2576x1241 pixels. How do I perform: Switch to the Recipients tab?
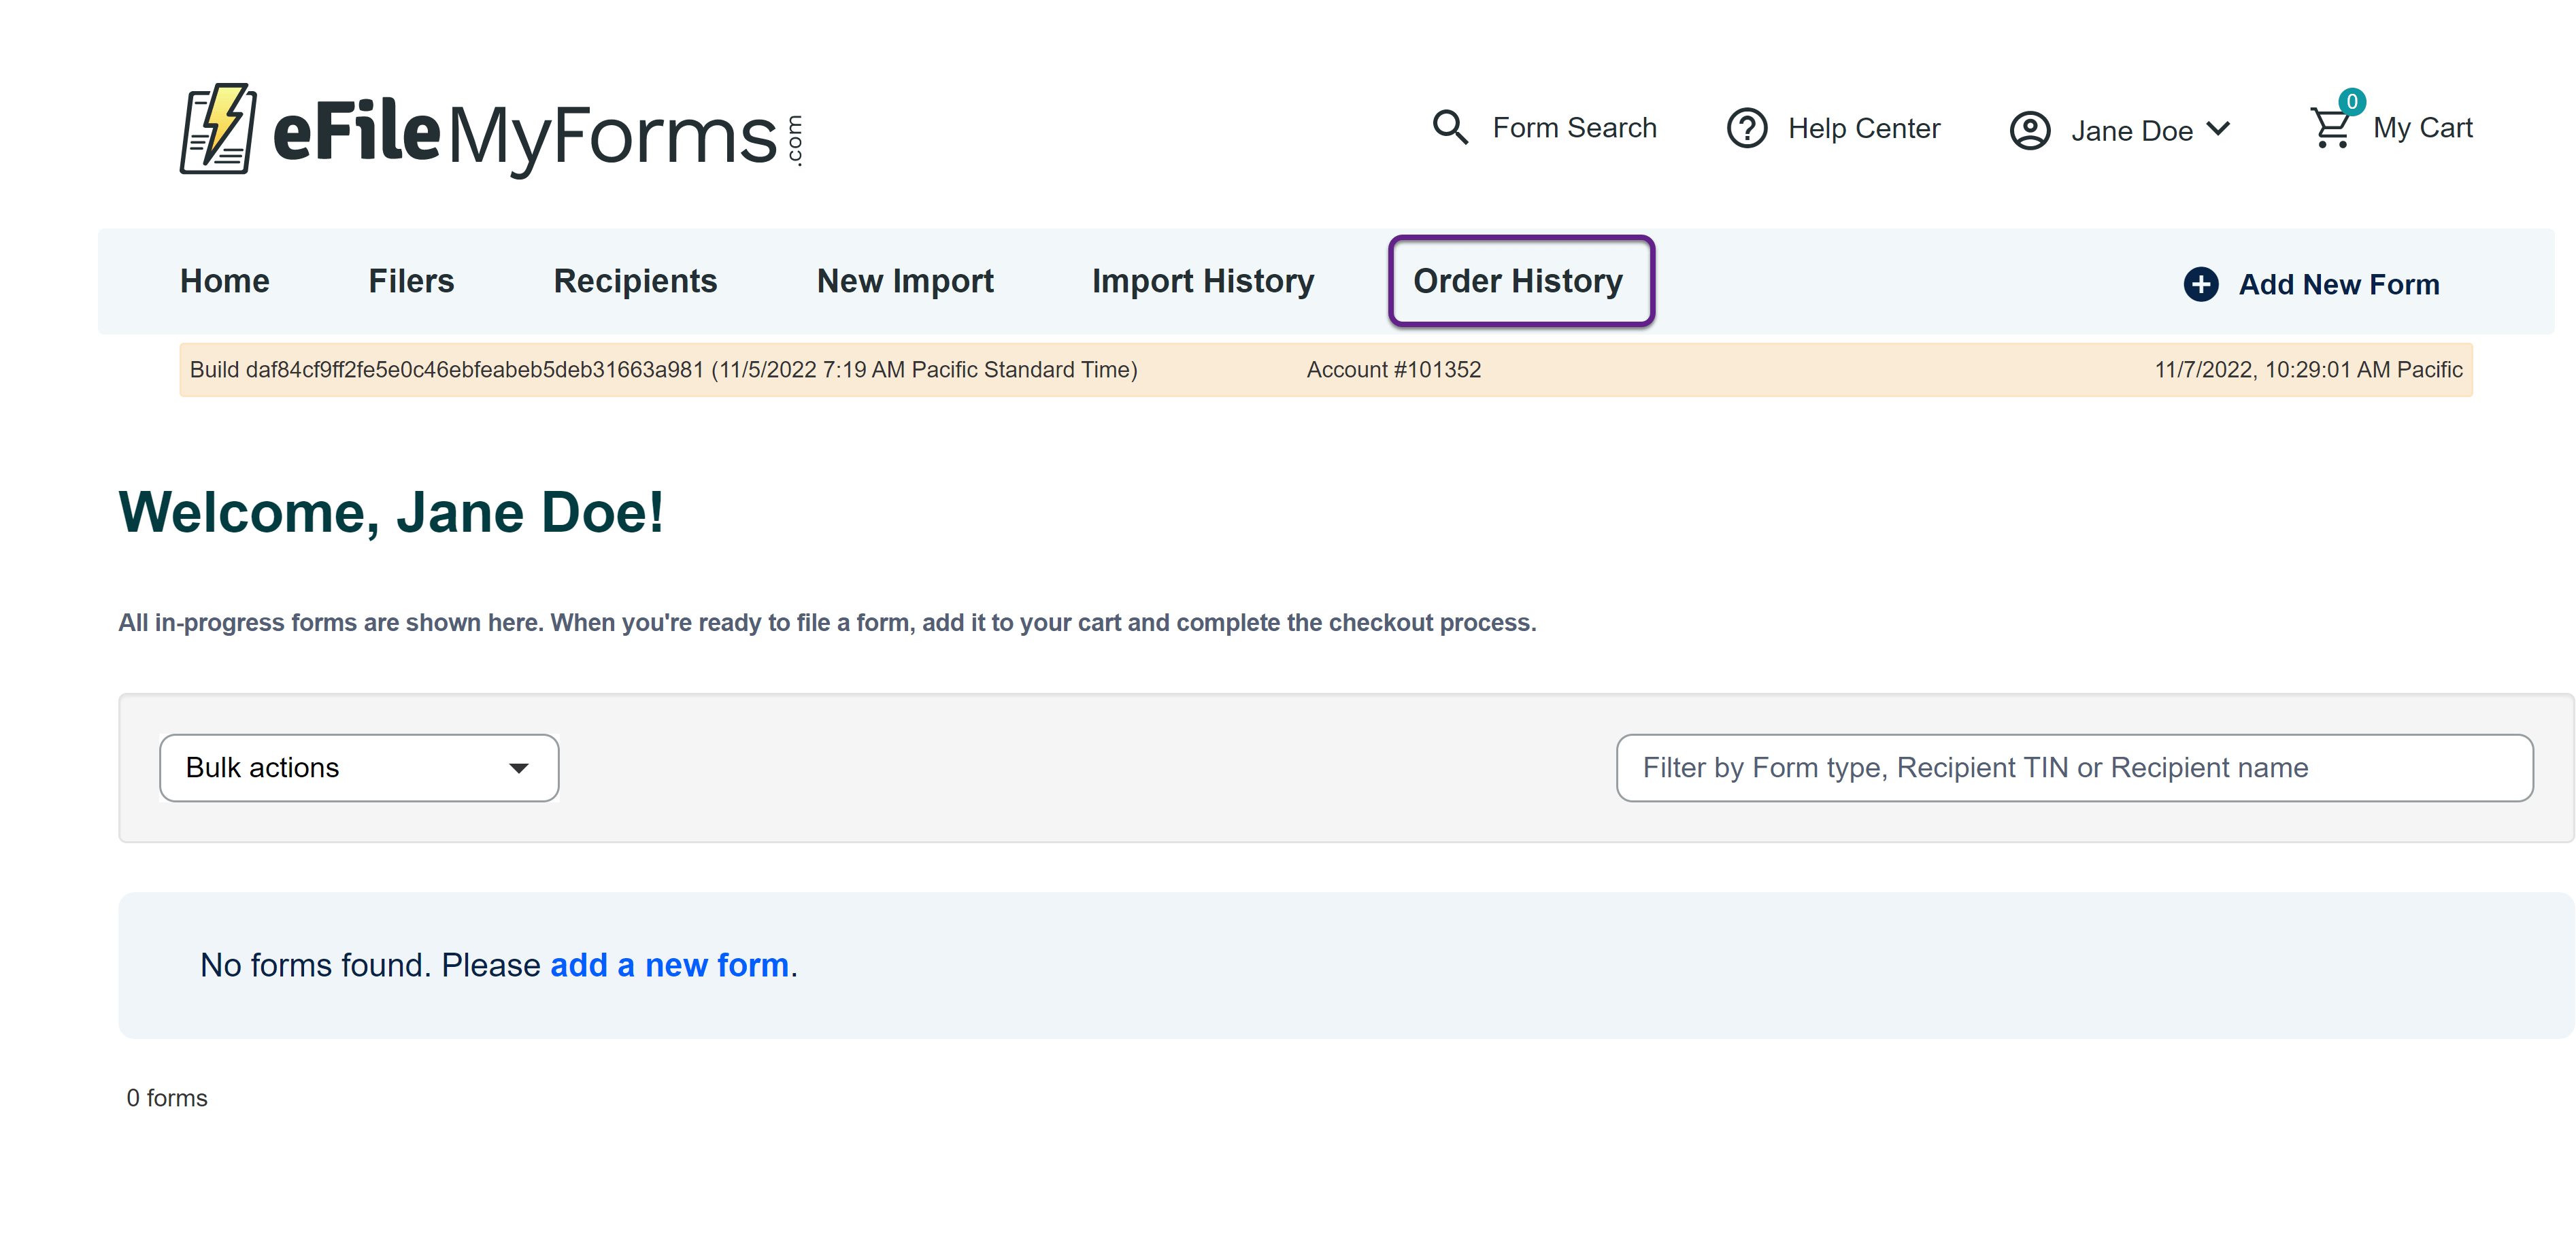pyautogui.click(x=635, y=281)
